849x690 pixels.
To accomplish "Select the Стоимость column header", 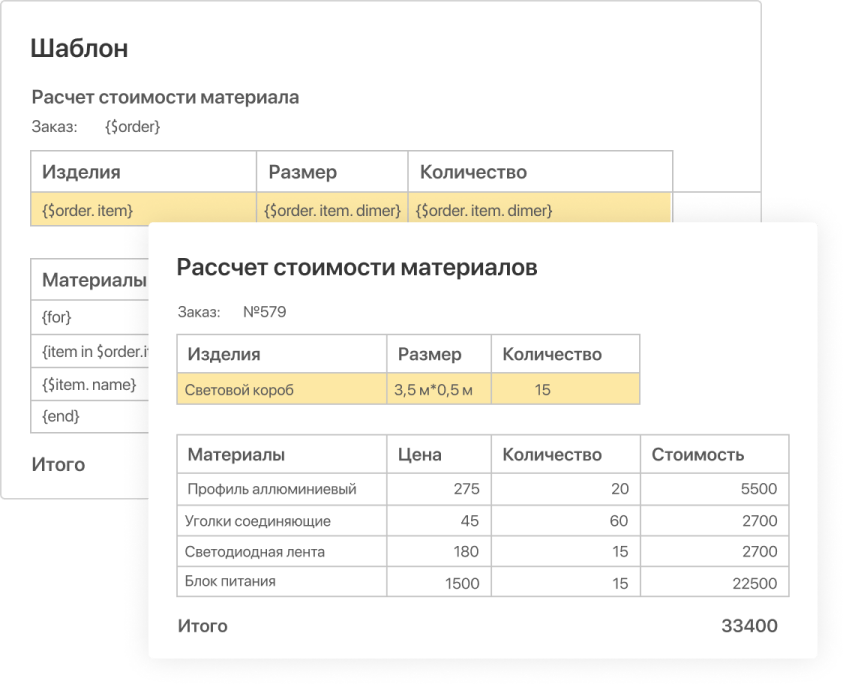I will (x=698, y=455).
